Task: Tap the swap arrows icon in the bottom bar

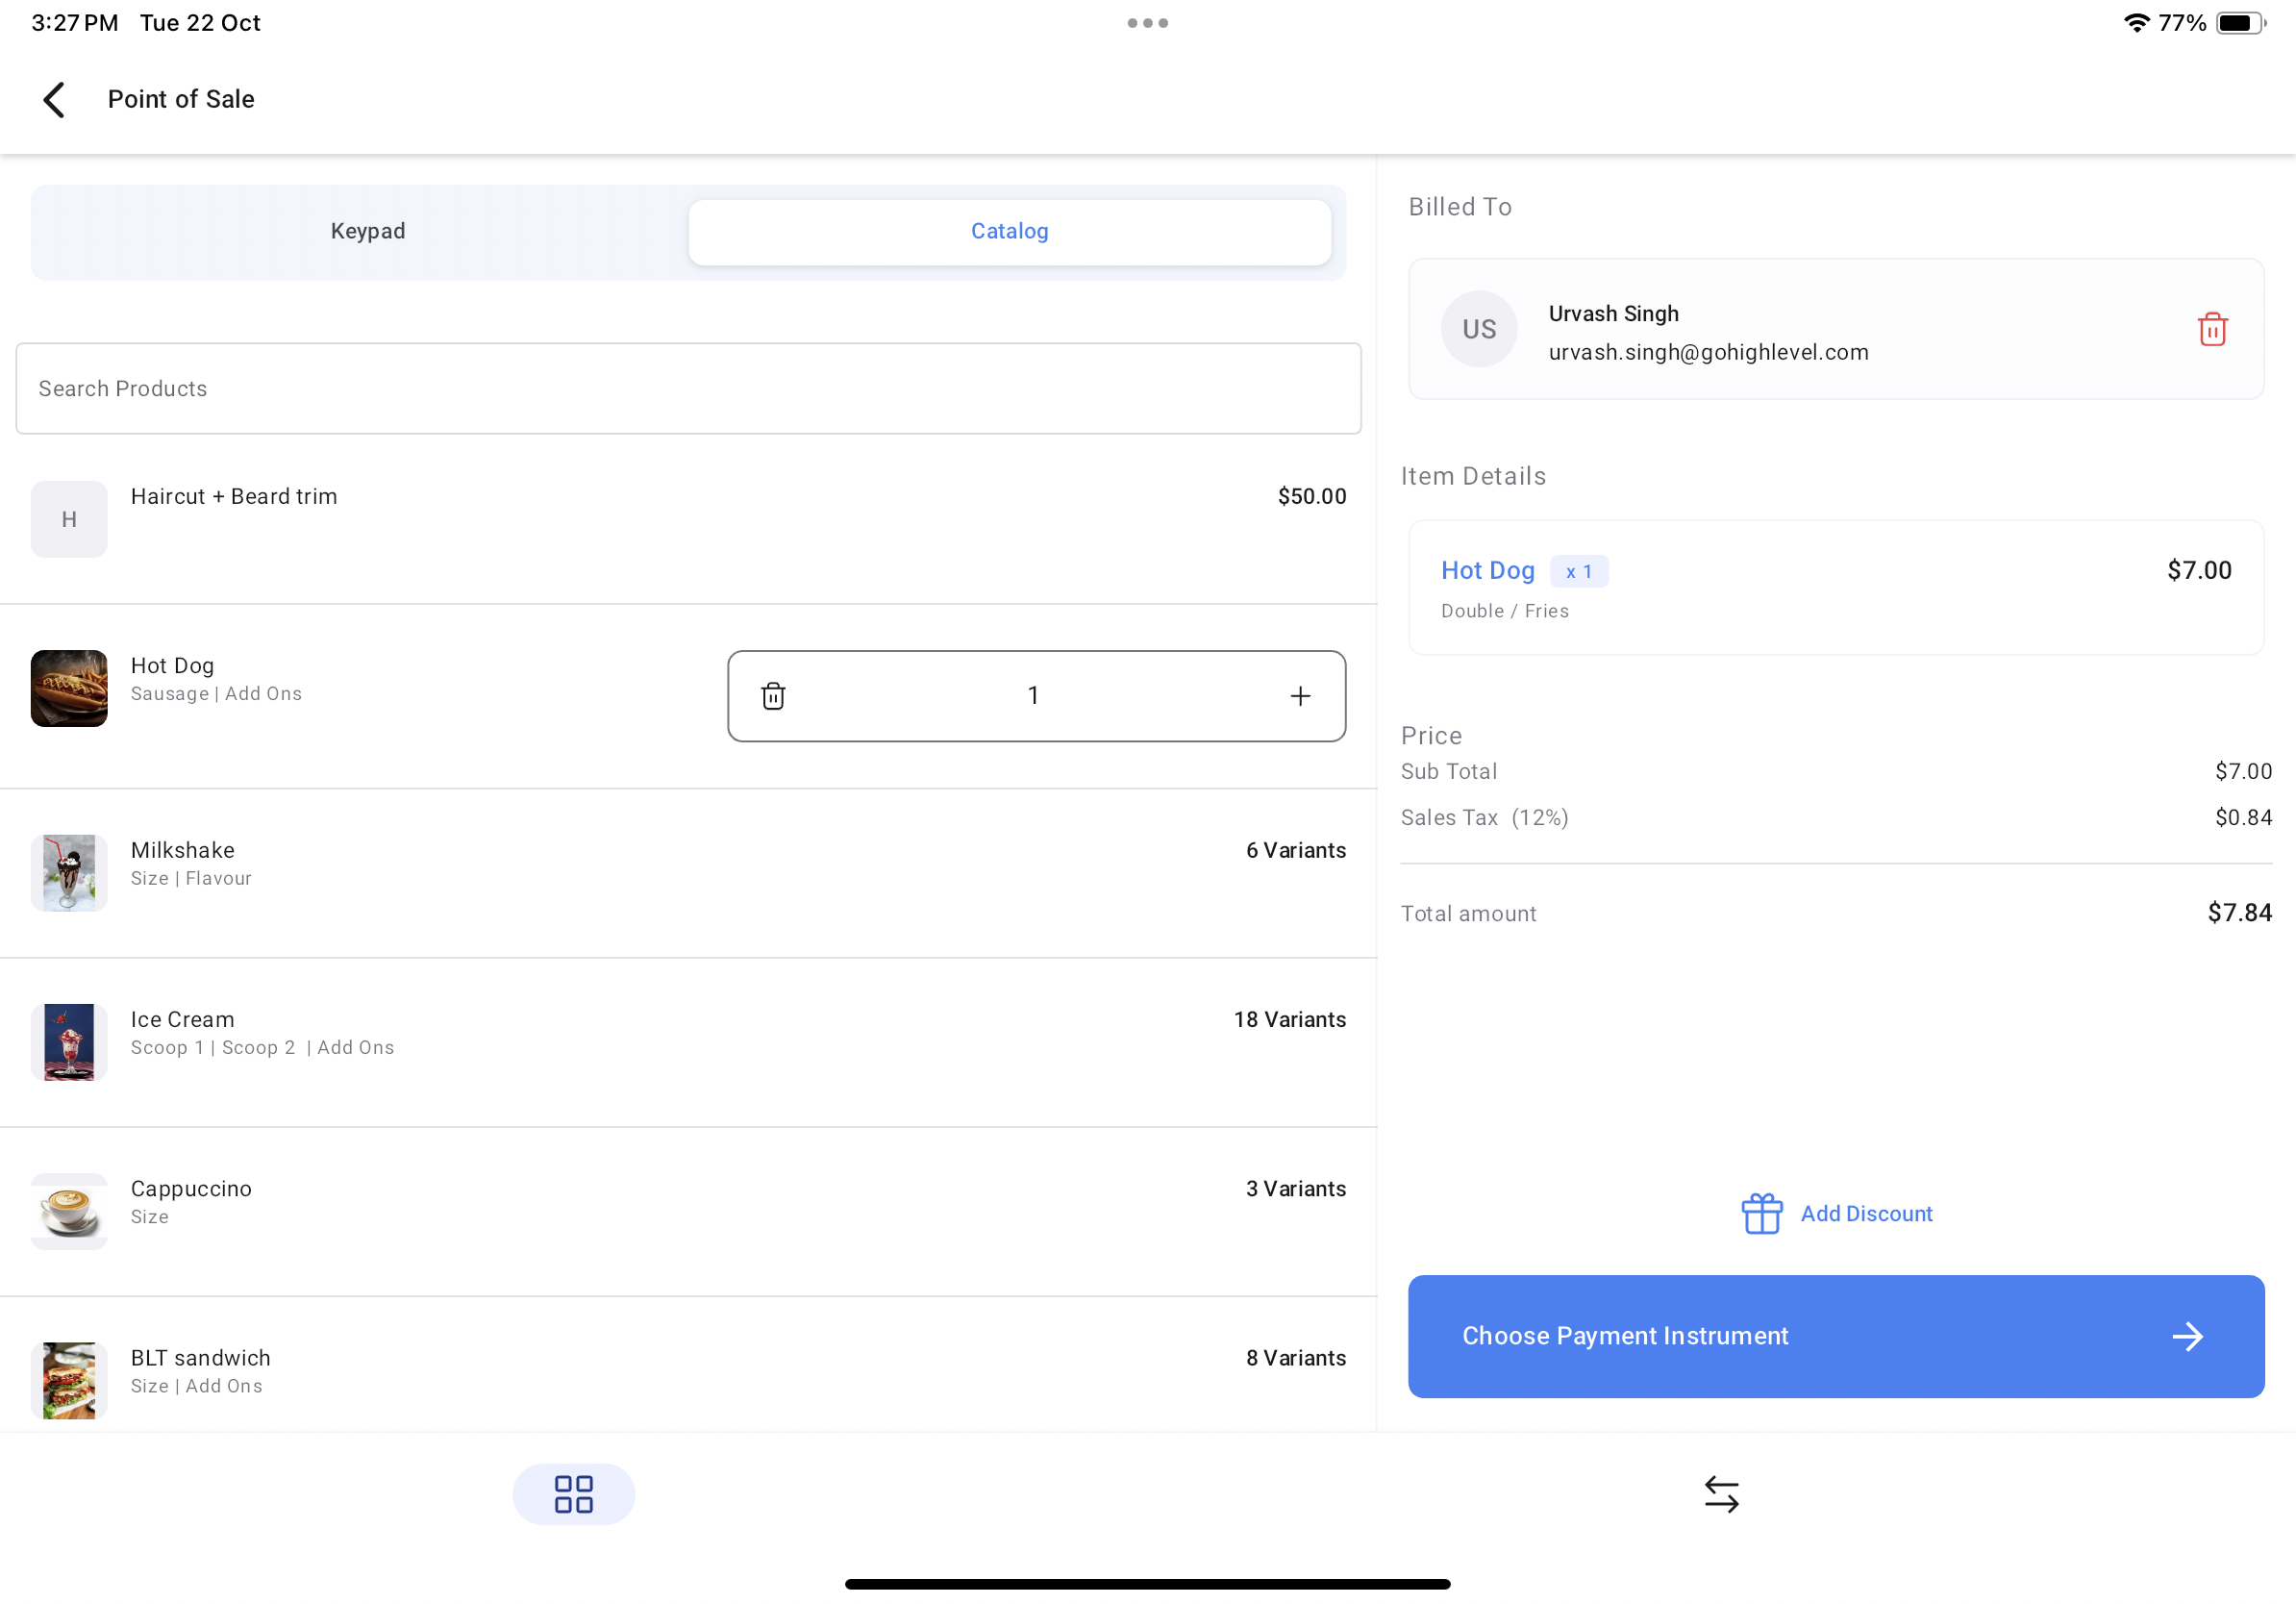Action: coord(1721,1494)
